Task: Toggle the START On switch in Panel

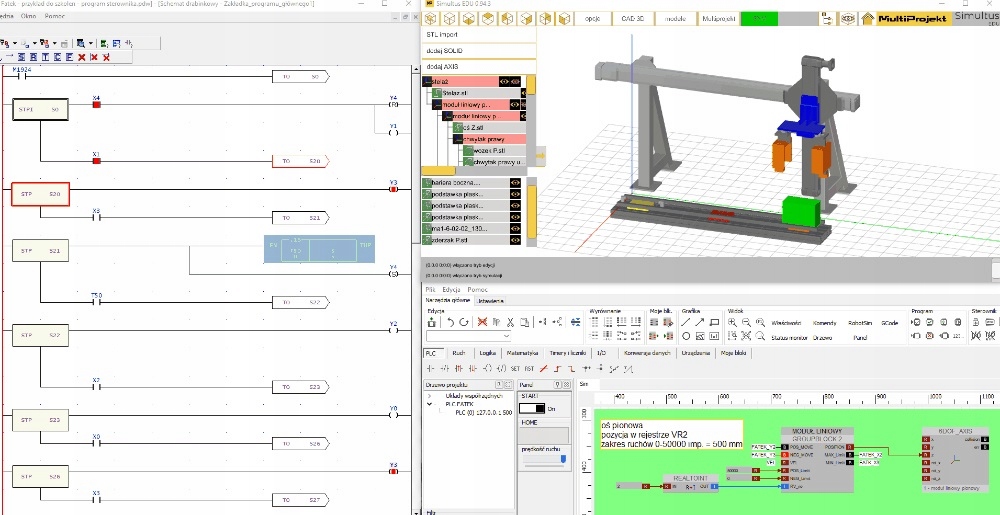Action: click(532, 409)
